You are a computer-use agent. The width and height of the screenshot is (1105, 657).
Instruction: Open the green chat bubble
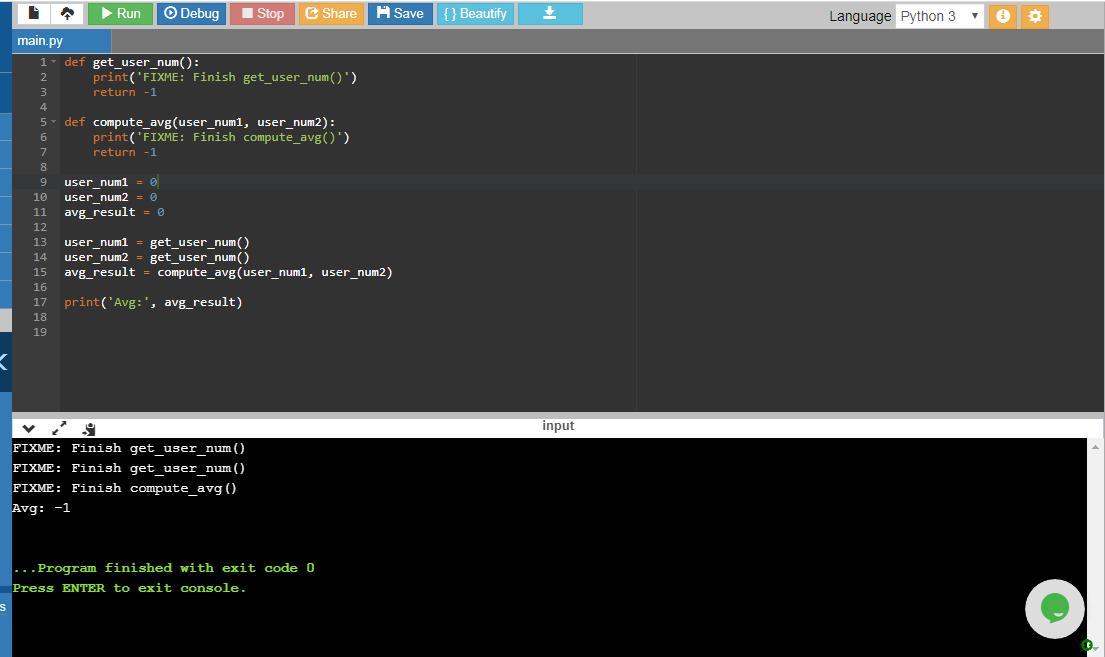pyautogui.click(x=1054, y=608)
